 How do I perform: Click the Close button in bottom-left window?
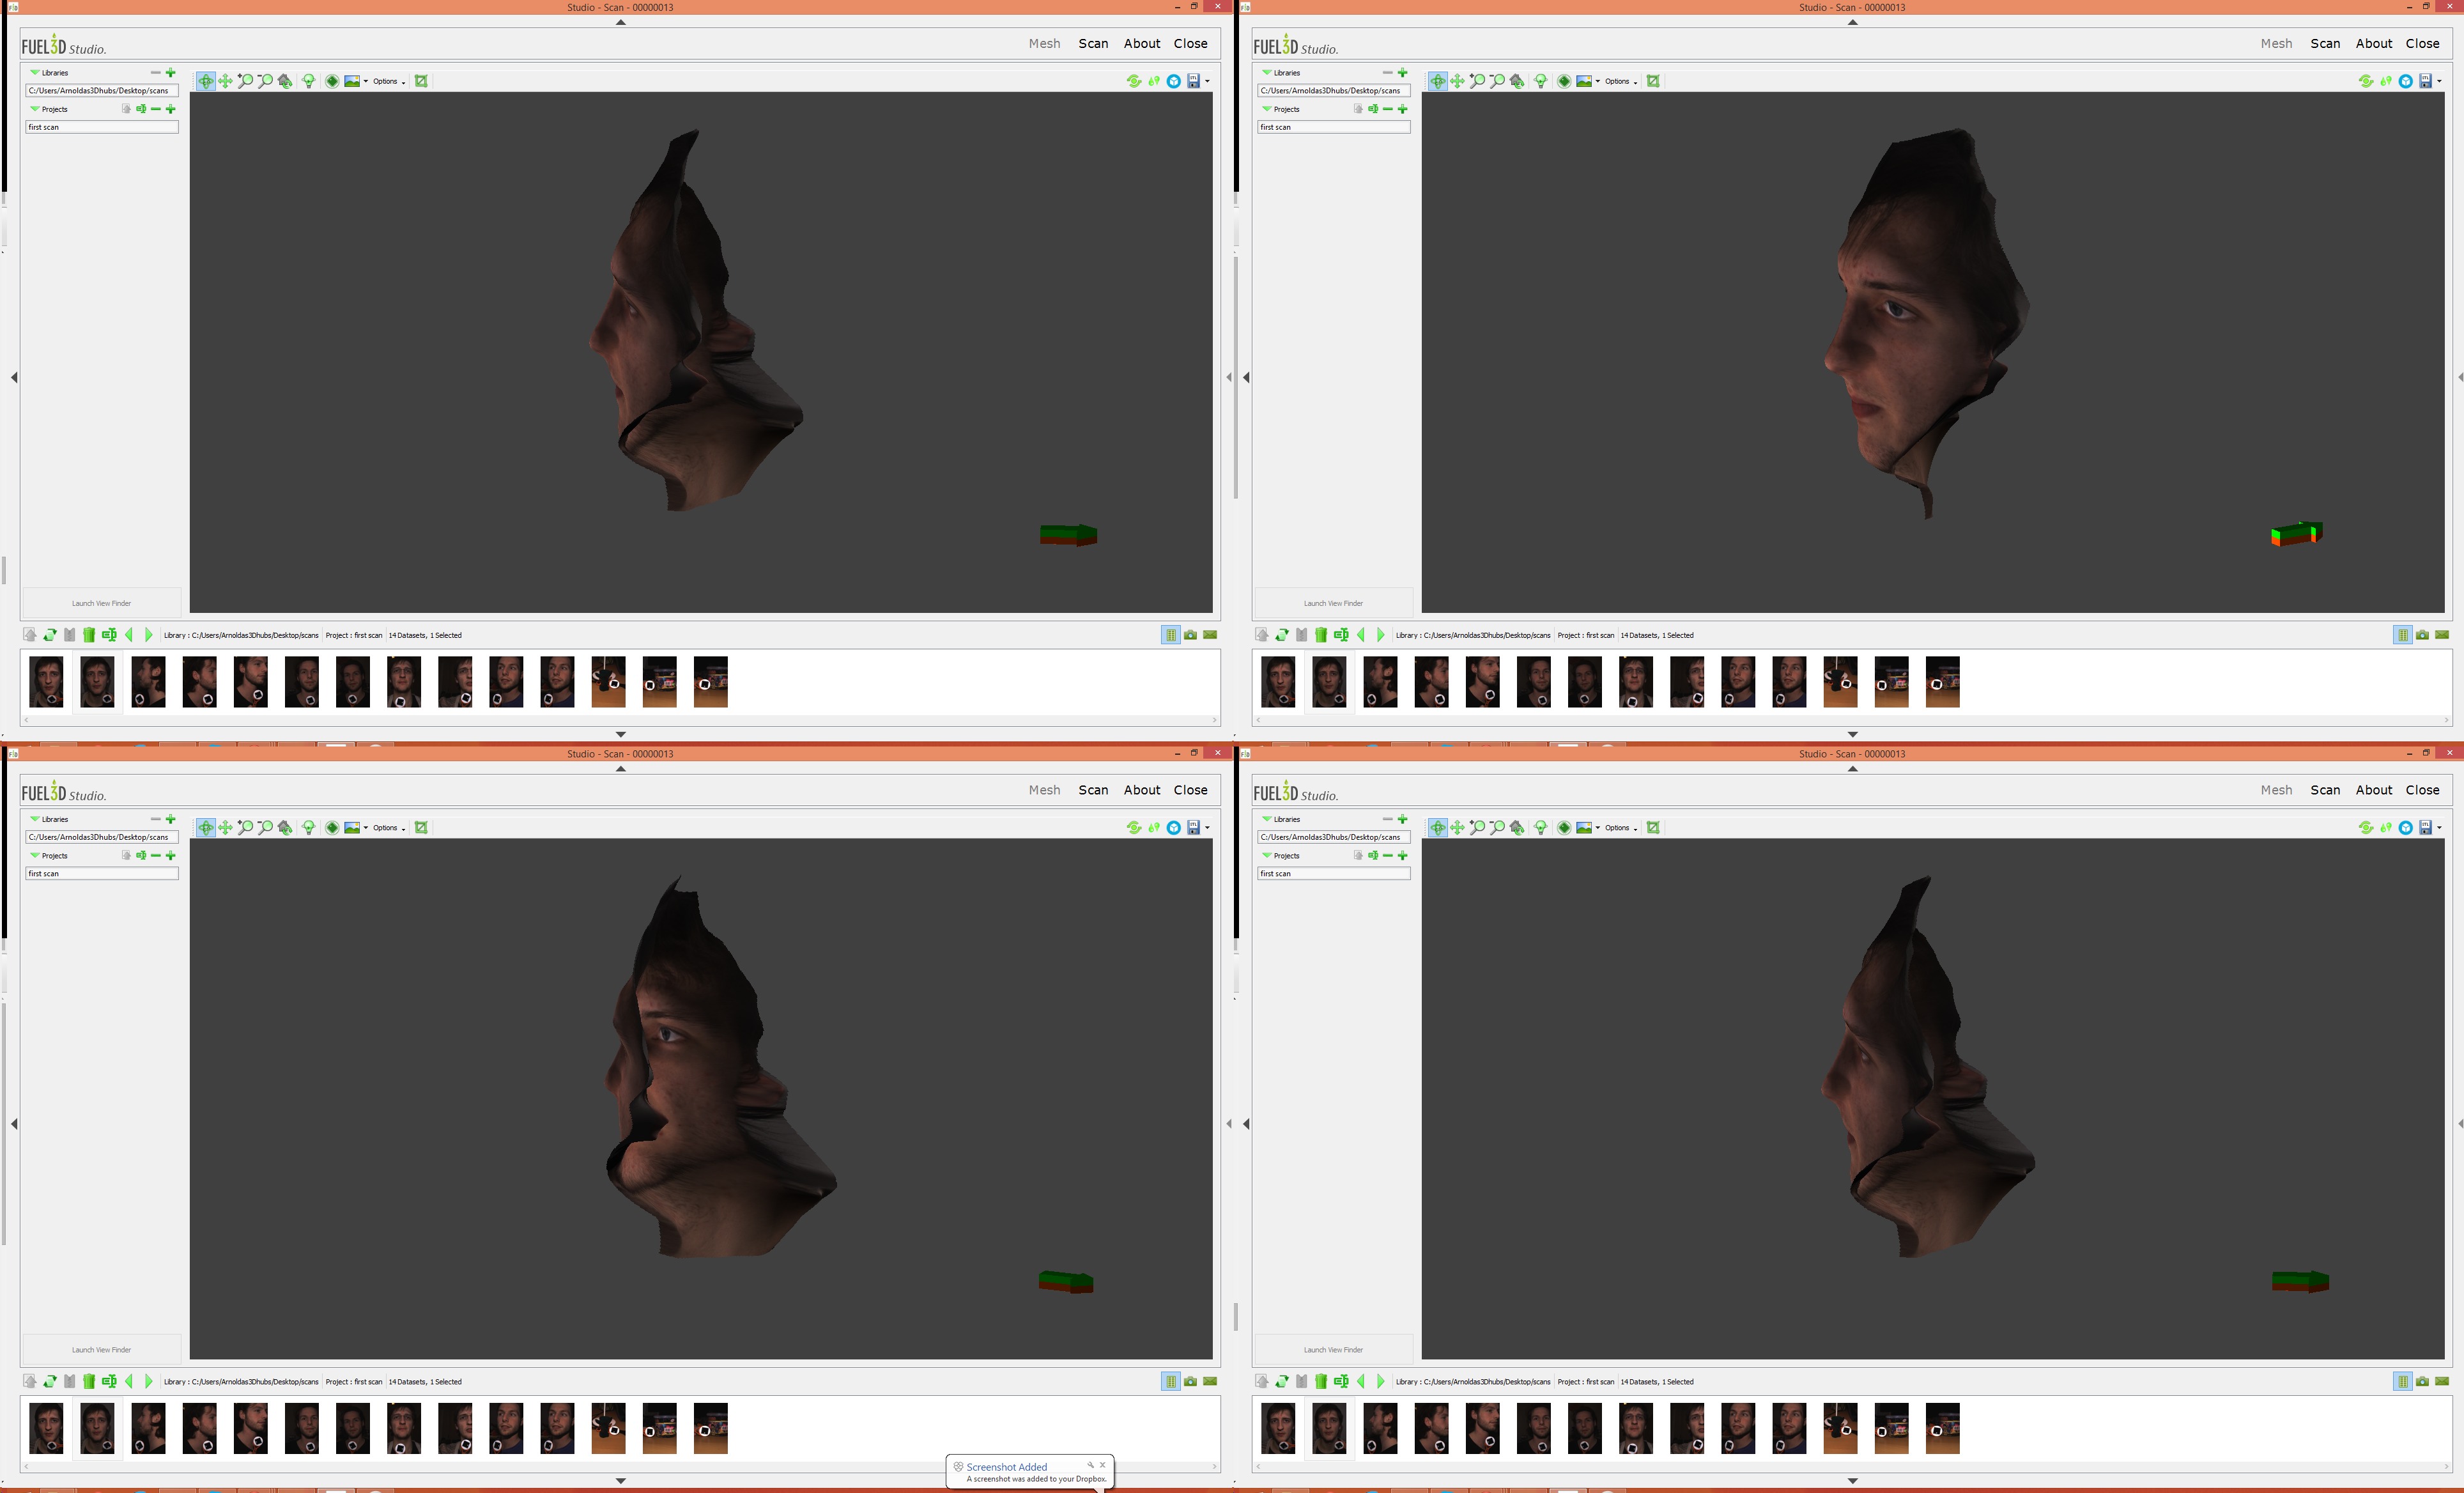pyautogui.click(x=1190, y=790)
